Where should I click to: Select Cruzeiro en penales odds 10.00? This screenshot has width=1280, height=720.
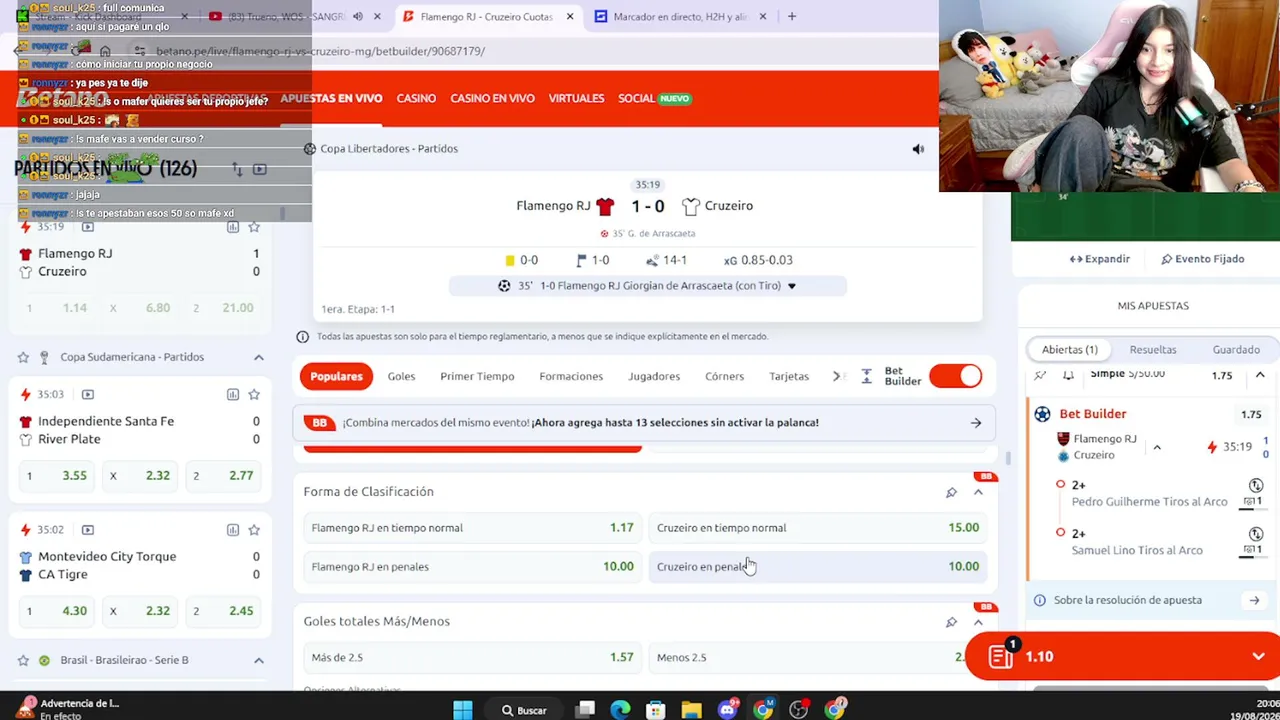[x=818, y=567]
